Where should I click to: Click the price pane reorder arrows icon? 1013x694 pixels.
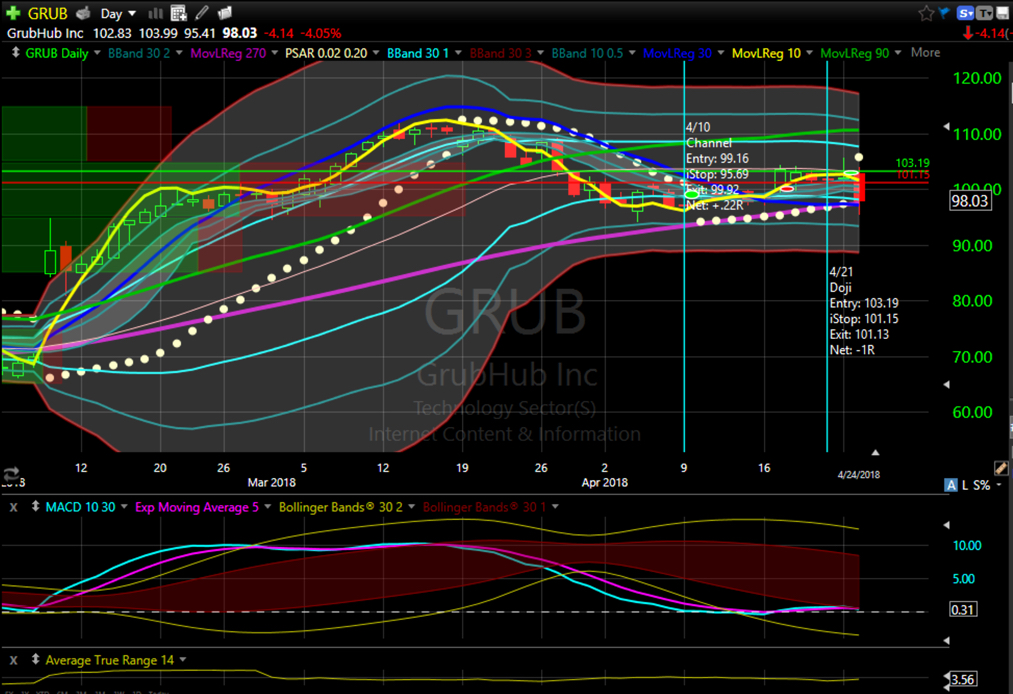pyautogui.click(x=16, y=52)
